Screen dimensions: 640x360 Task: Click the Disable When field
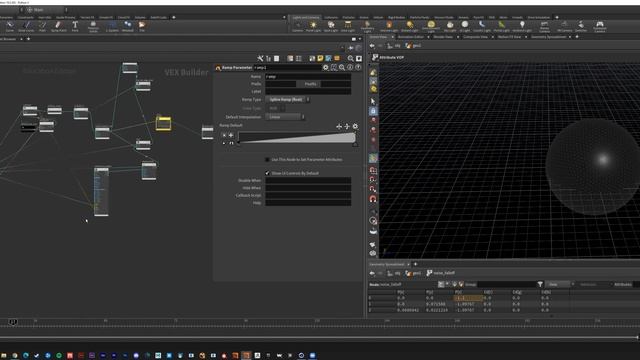(308, 180)
